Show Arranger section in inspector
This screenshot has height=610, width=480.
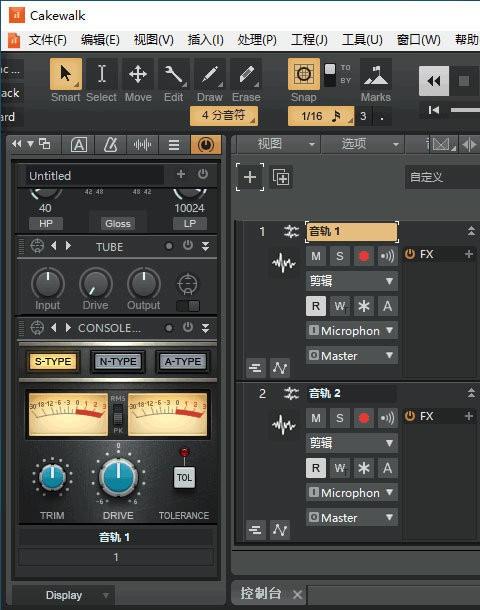79,145
